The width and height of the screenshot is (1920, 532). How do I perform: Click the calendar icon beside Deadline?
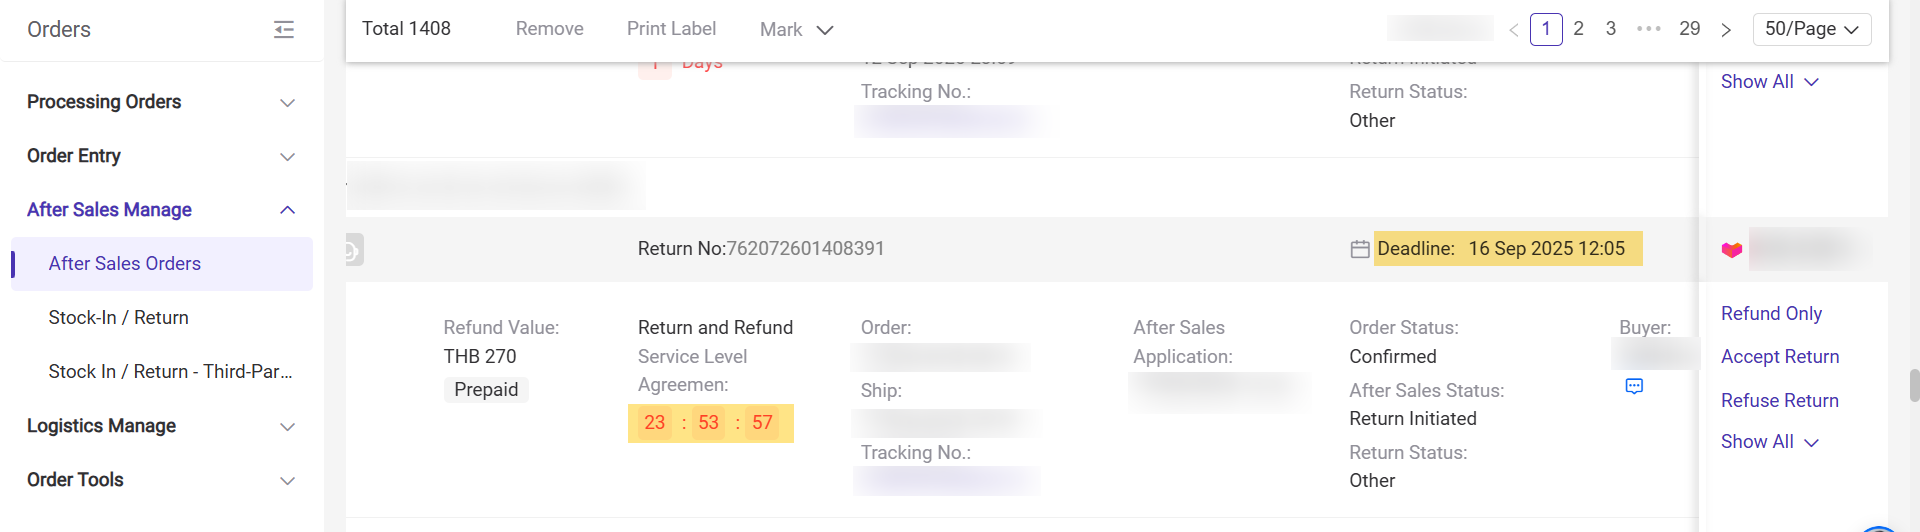pyautogui.click(x=1360, y=249)
